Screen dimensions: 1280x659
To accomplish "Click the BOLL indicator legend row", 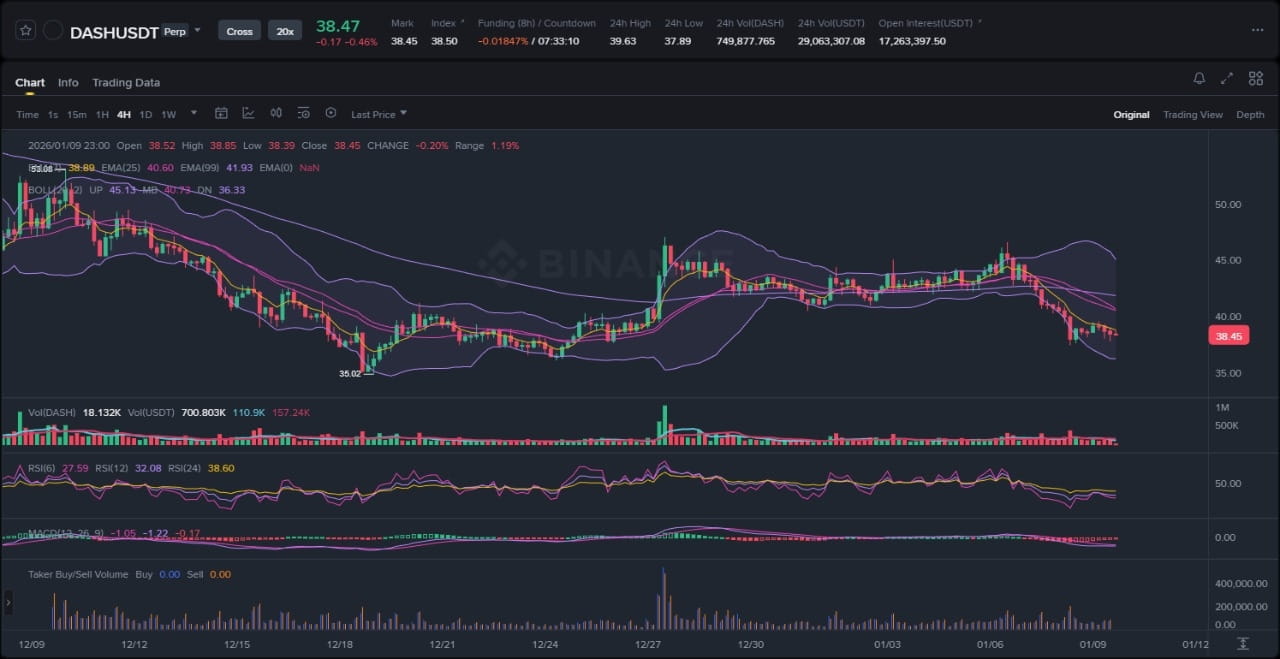I will (137, 190).
